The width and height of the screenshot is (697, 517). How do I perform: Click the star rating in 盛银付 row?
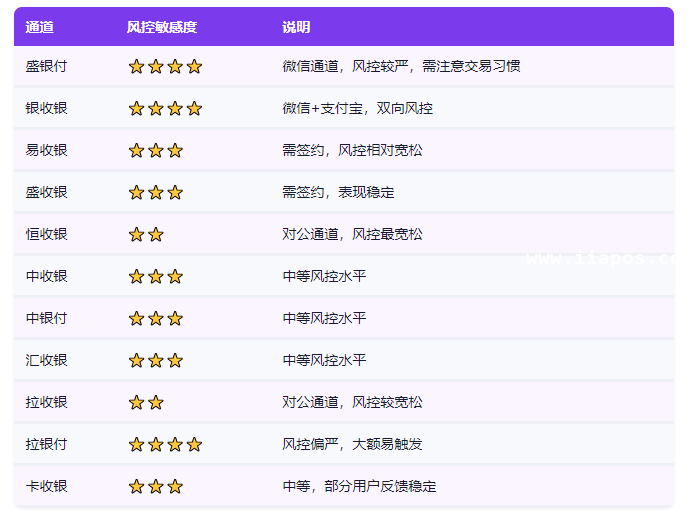click(x=165, y=67)
